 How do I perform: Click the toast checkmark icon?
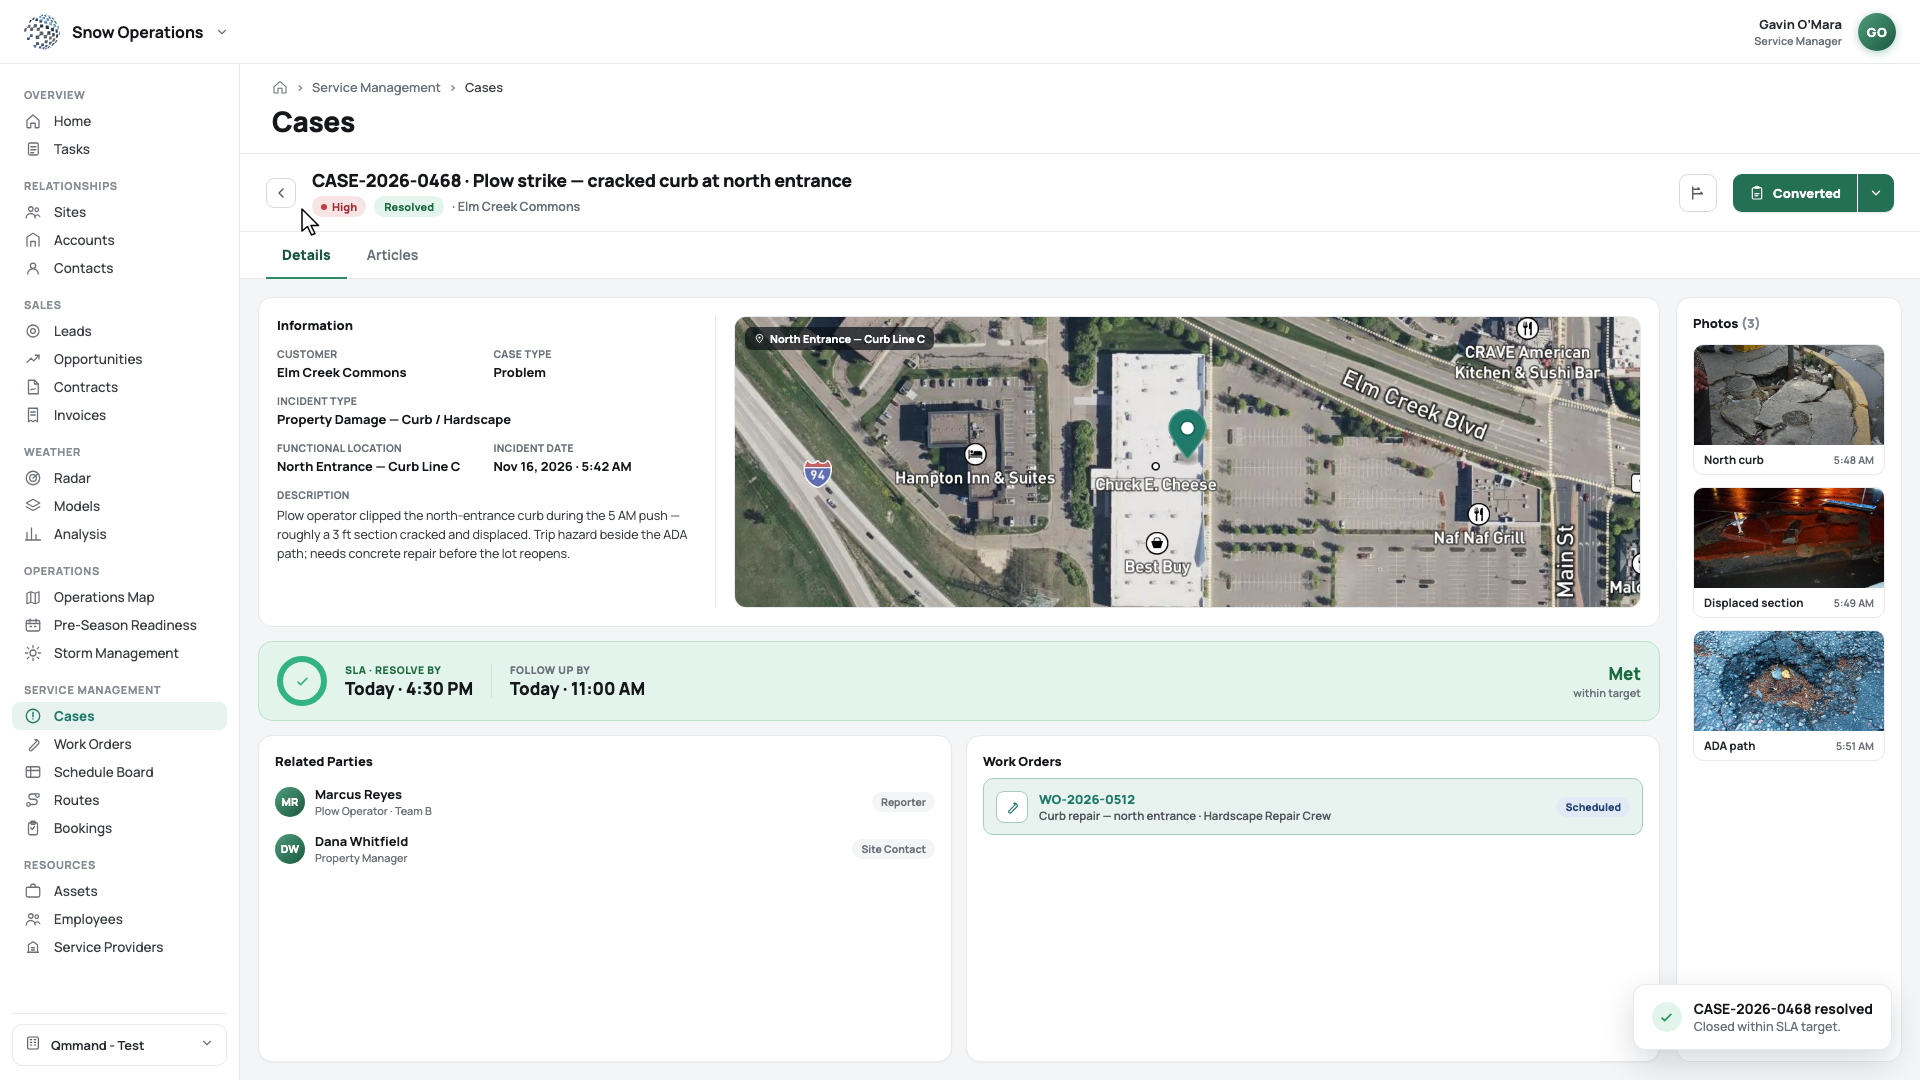pyautogui.click(x=1666, y=1017)
